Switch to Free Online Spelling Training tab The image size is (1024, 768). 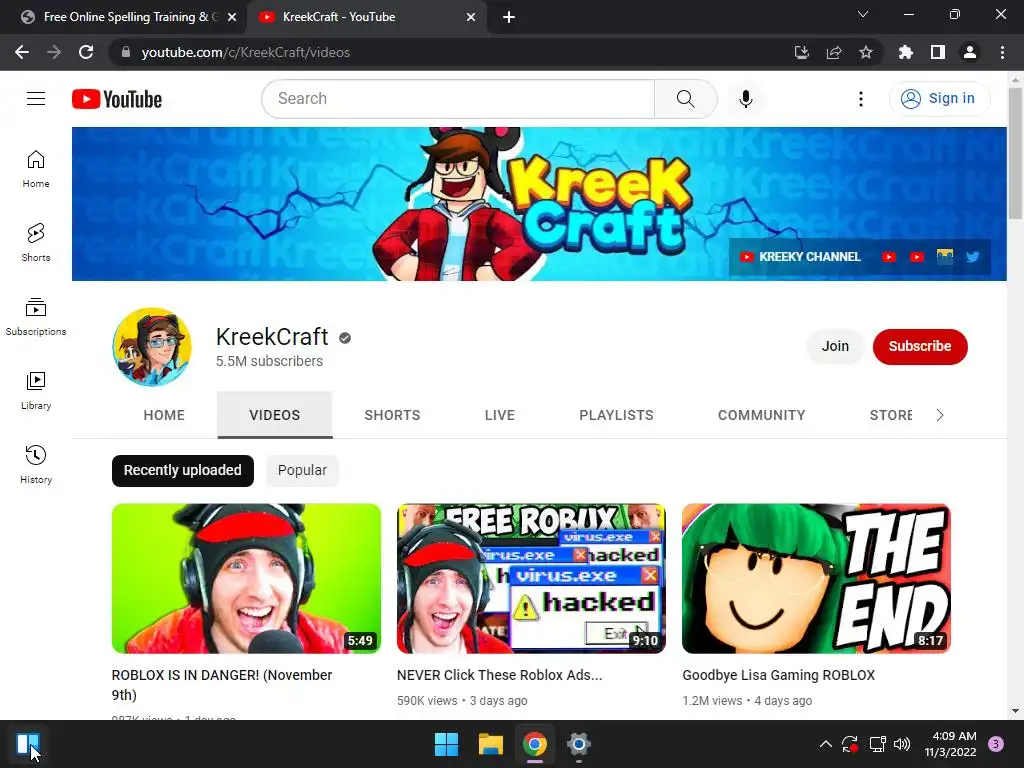[x=124, y=17]
